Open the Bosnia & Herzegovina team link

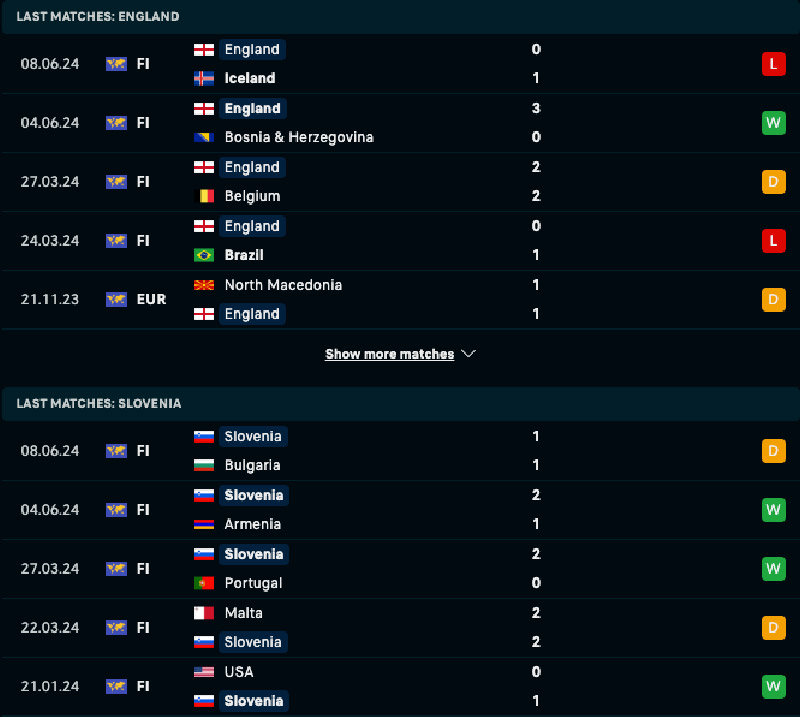coord(299,137)
